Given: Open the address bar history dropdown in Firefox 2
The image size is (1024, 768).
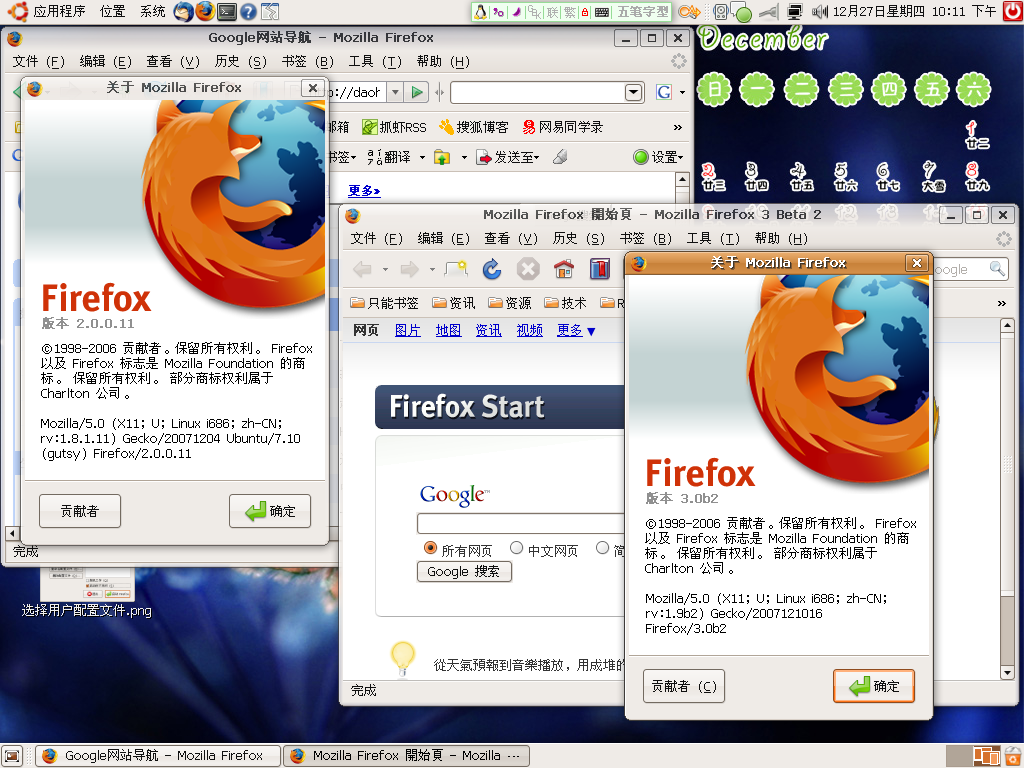Looking at the screenshot, I should click(x=394, y=93).
